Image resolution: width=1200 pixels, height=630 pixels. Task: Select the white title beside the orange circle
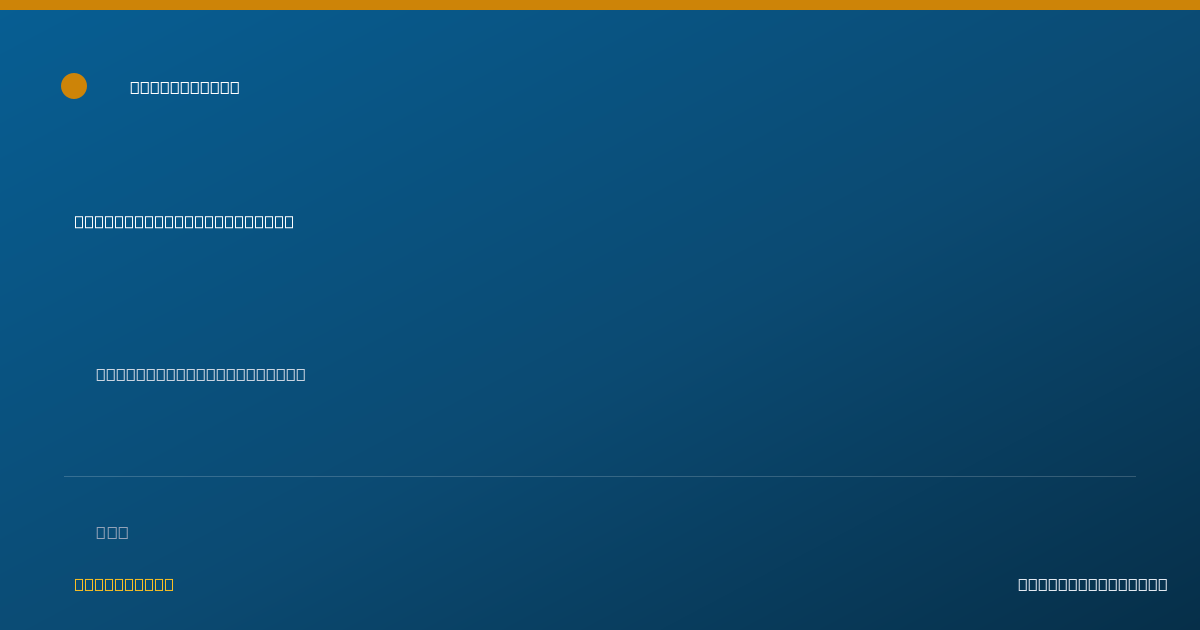point(185,87)
